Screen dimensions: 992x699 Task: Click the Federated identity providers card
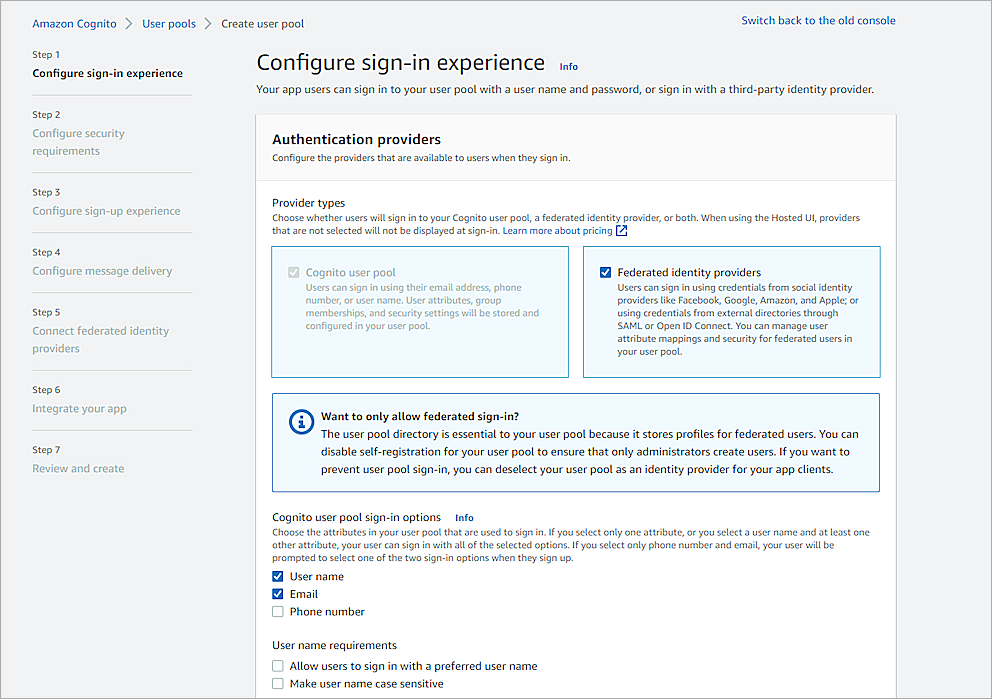[732, 311]
